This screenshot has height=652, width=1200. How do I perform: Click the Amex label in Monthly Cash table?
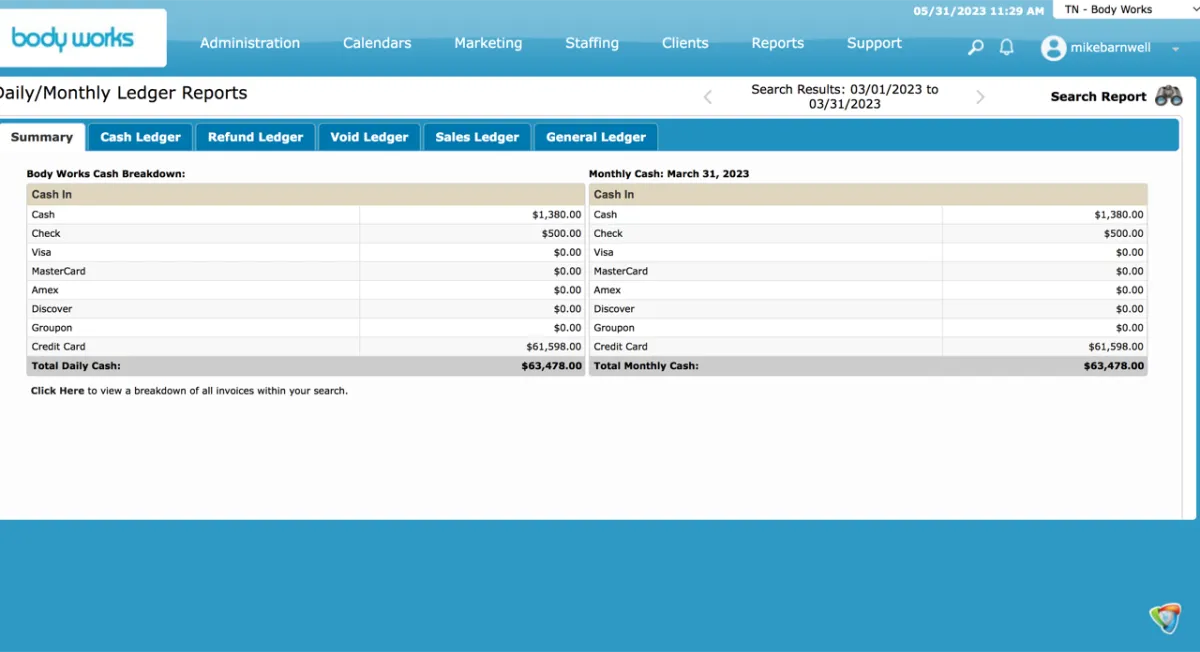[x=607, y=291]
